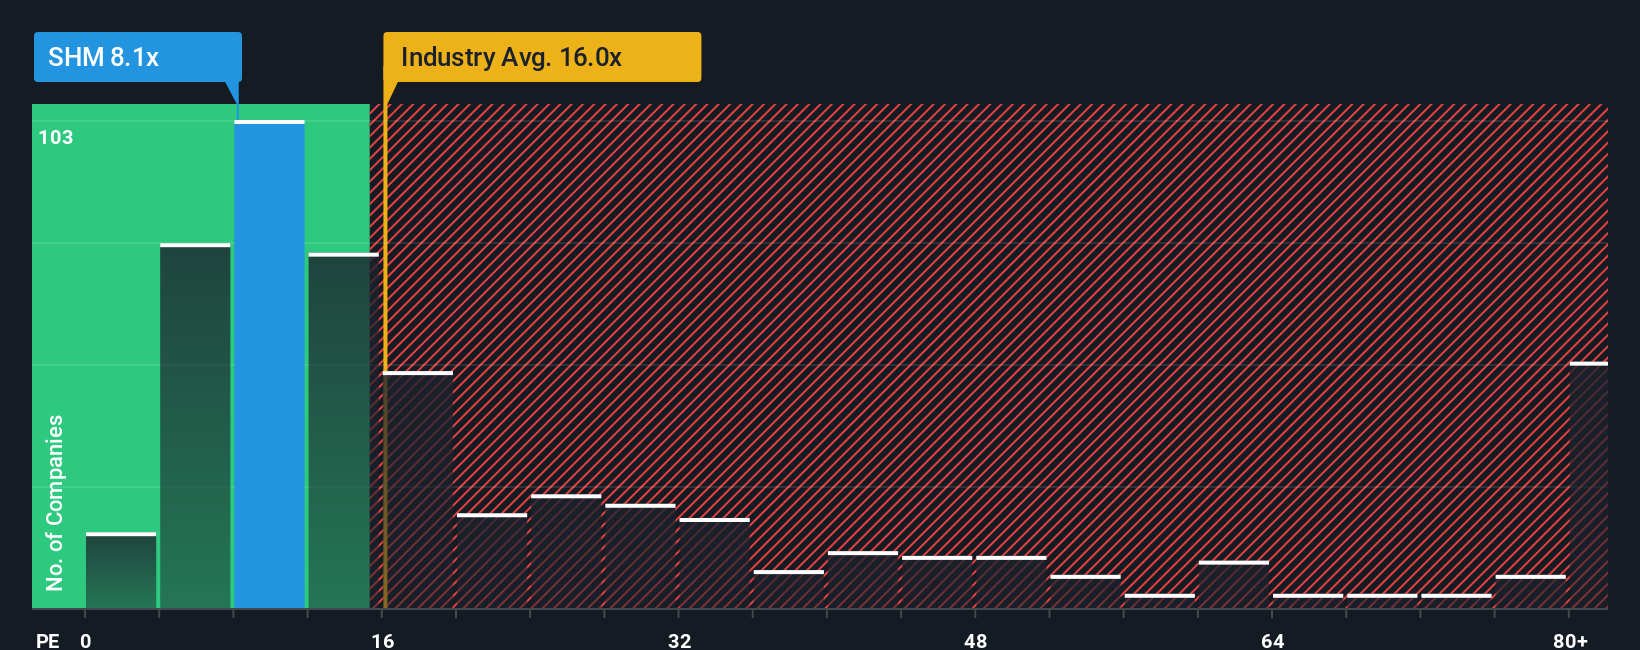Click the yellow industry average vertical line
The width and height of the screenshot is (1640, 650).
385,355
